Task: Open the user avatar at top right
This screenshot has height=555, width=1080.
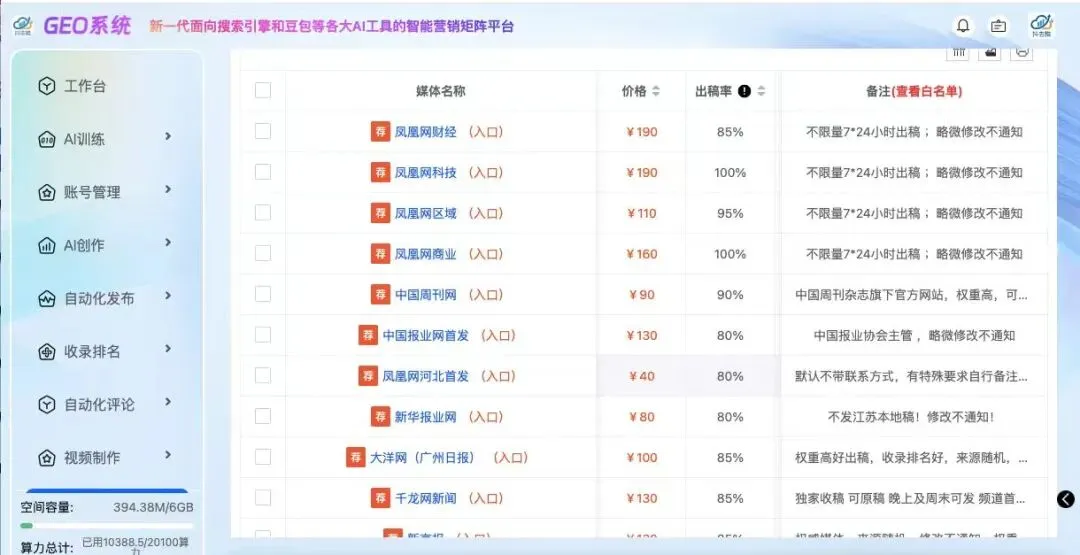Action: point(1041,25)
